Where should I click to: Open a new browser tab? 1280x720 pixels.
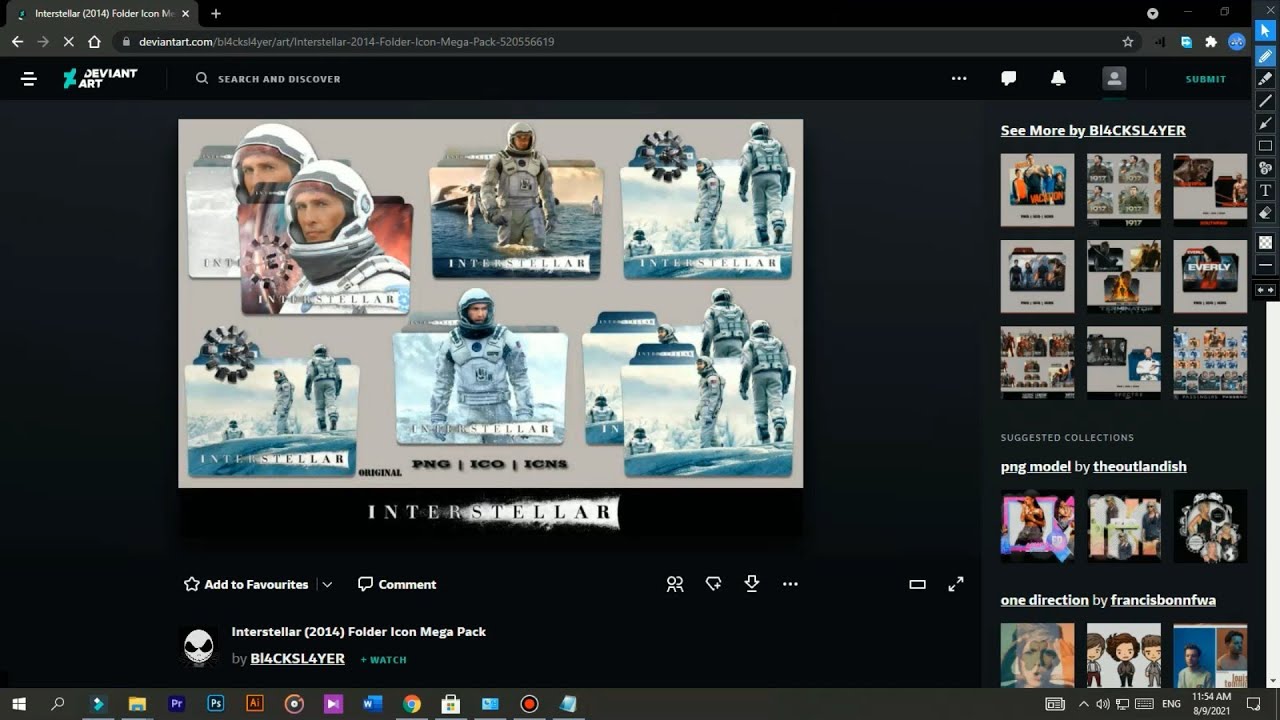215,13
